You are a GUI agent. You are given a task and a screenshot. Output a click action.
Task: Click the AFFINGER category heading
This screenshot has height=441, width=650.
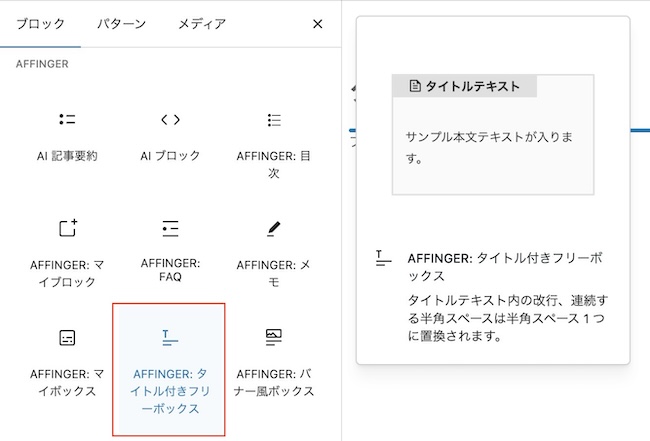coord(42,64)
